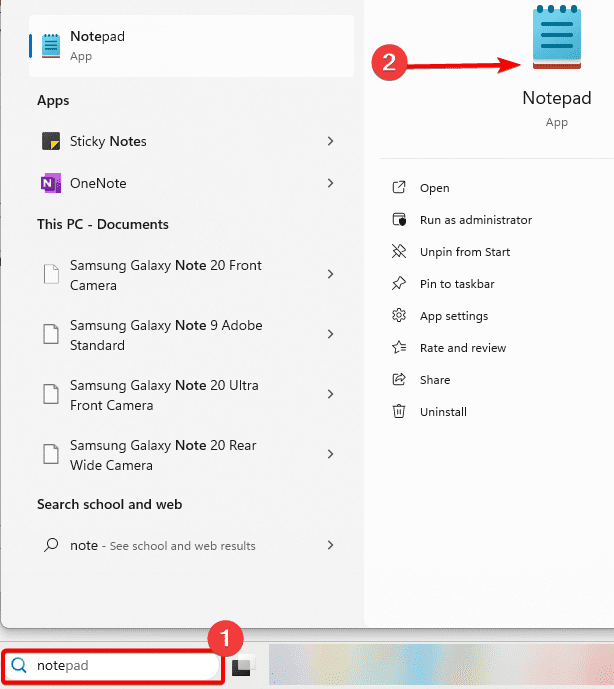Choose Pin to taskbar
The image size is (614, 689).
[457, 284]
